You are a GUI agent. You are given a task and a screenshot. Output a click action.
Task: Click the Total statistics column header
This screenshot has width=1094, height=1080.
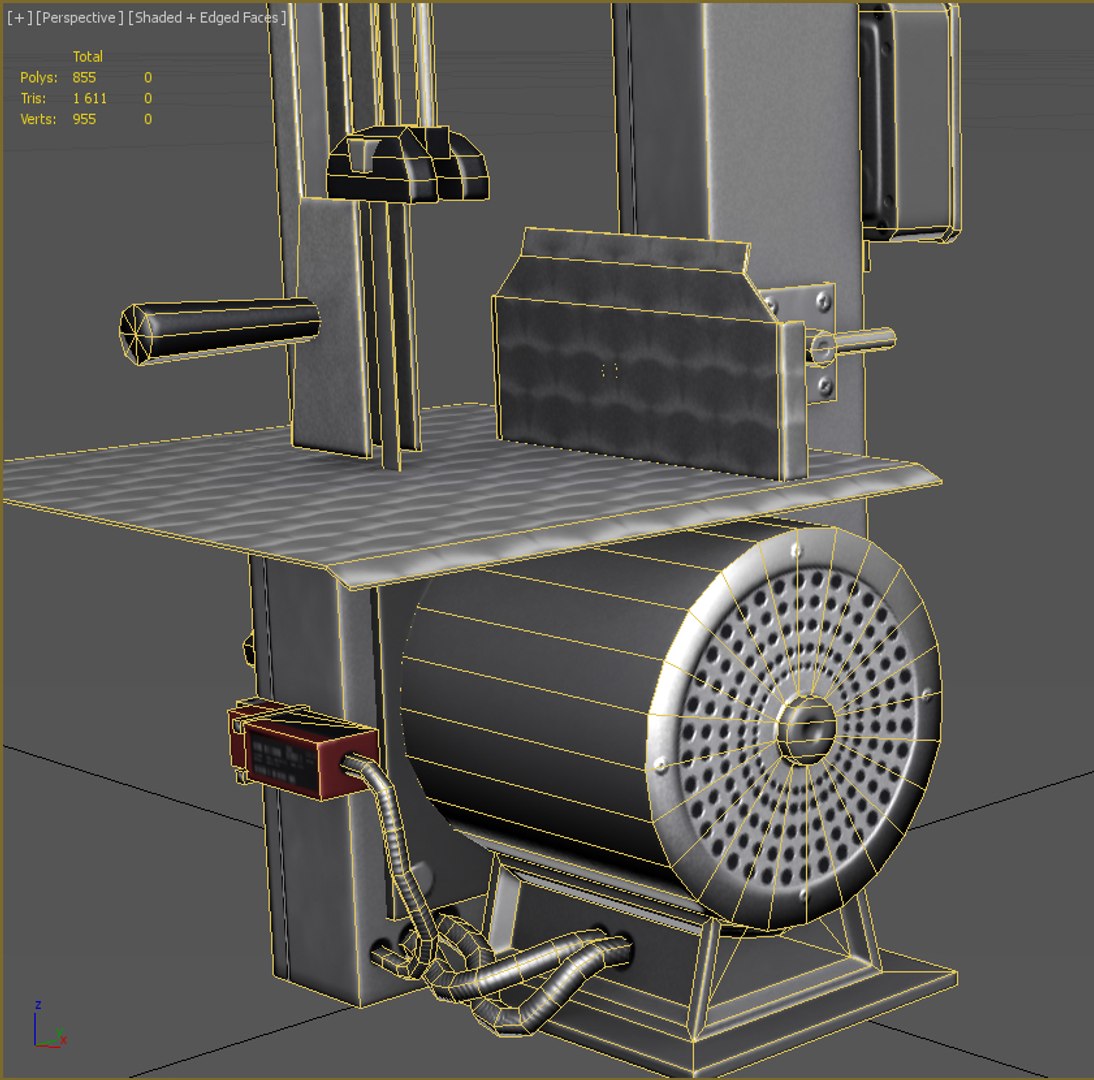click(88, 57)
